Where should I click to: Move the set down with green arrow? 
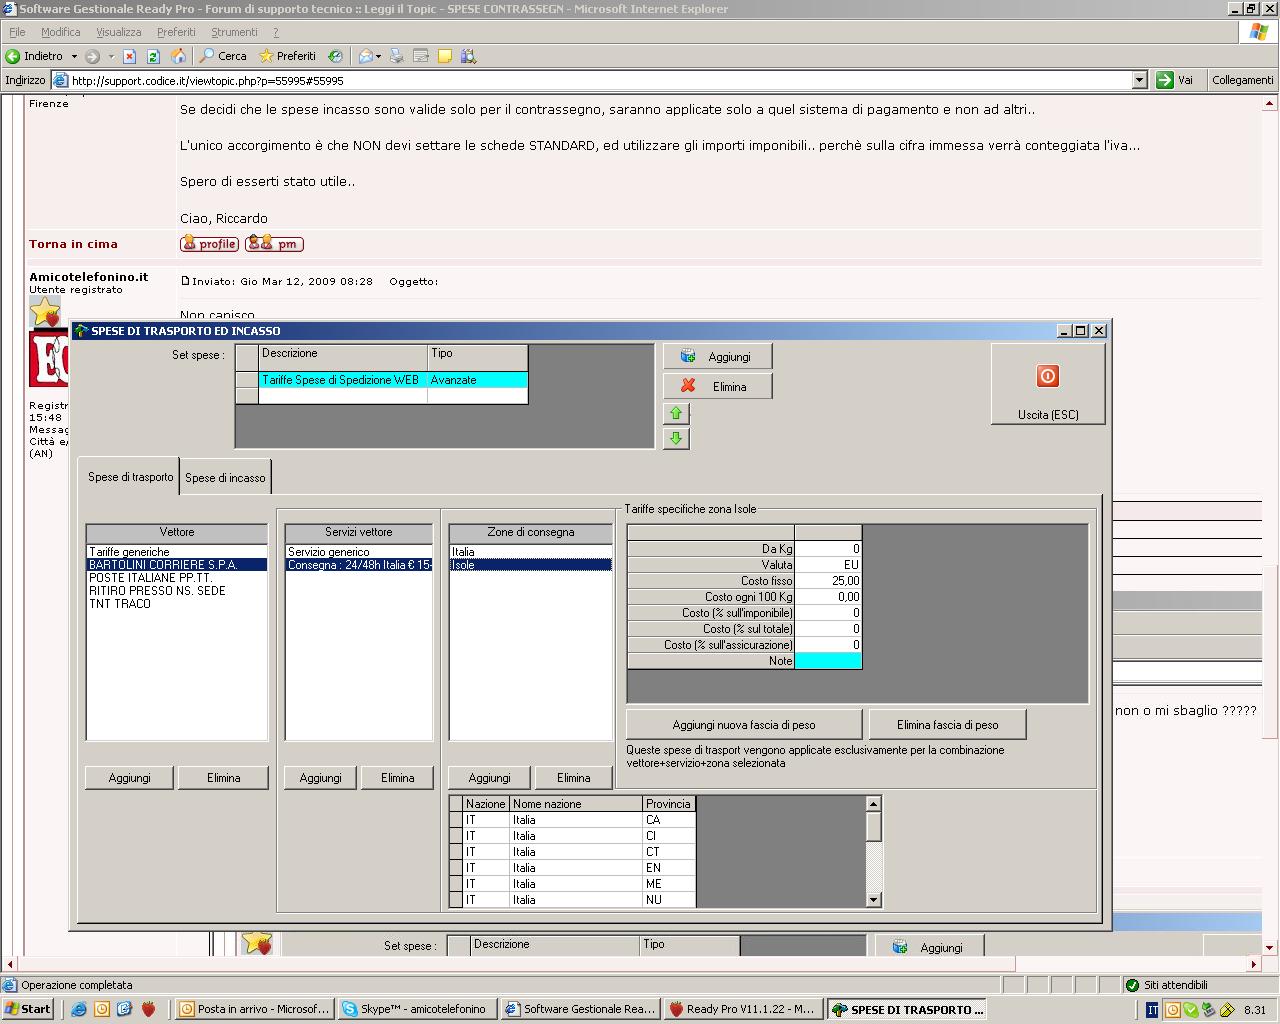676,438
